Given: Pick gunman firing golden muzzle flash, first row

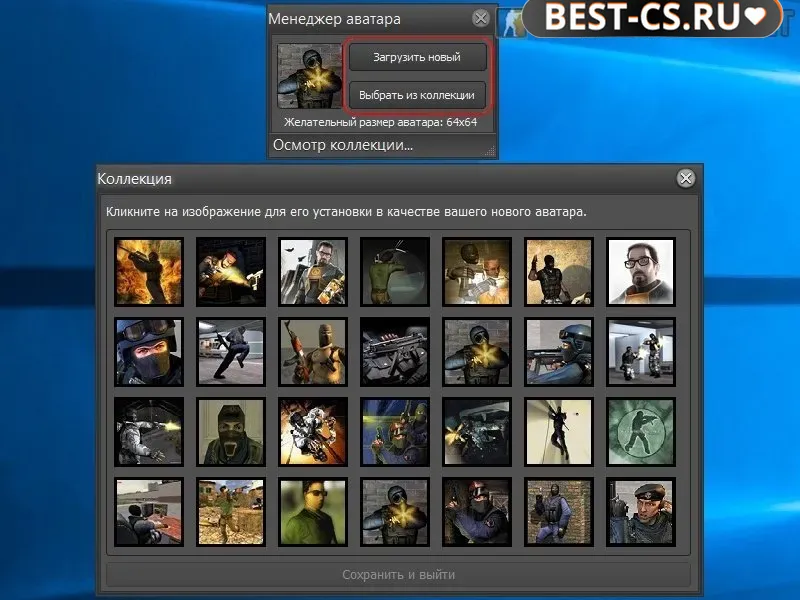Looking at the screenshot, I should 231,271.
